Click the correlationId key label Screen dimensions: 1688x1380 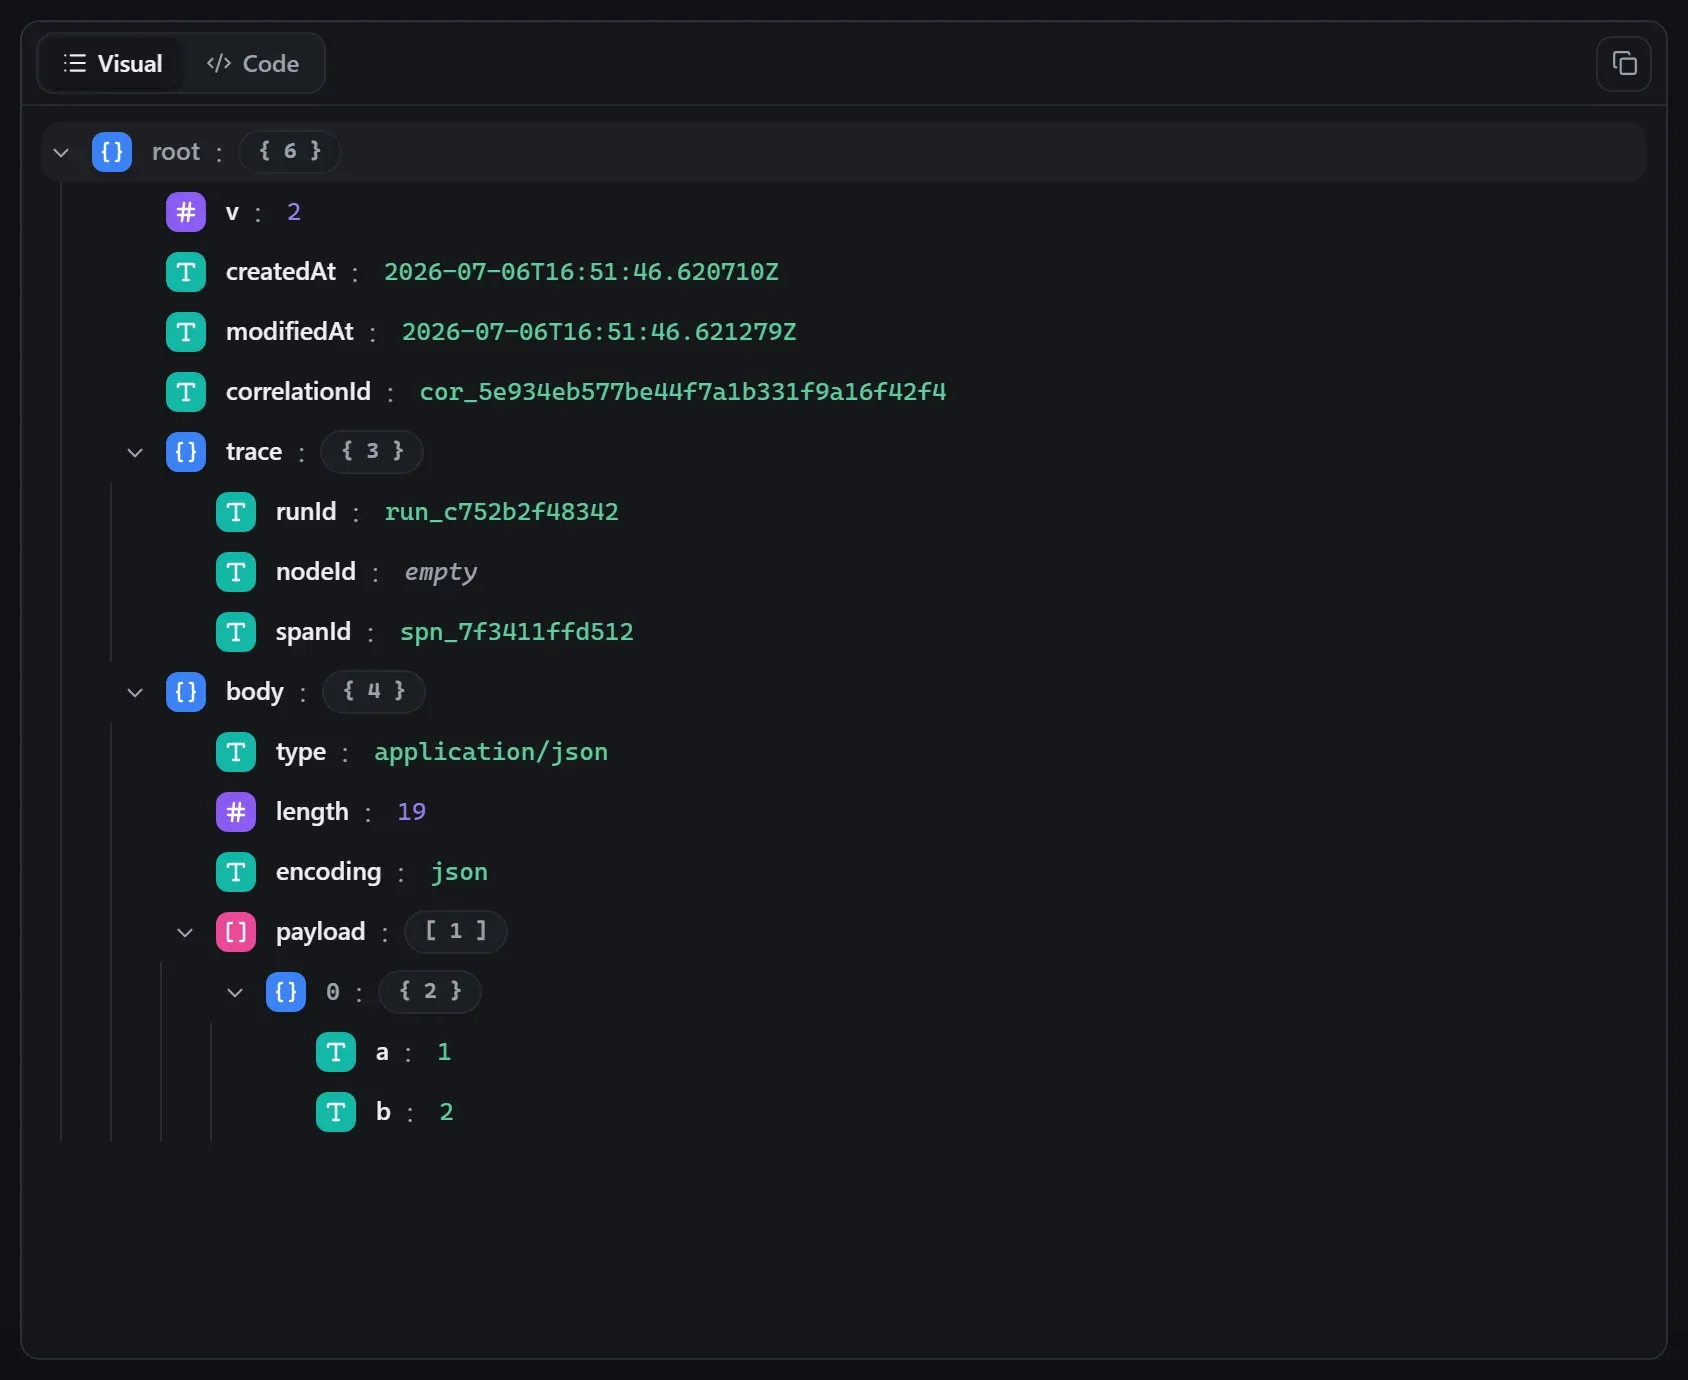coord(298,392)
